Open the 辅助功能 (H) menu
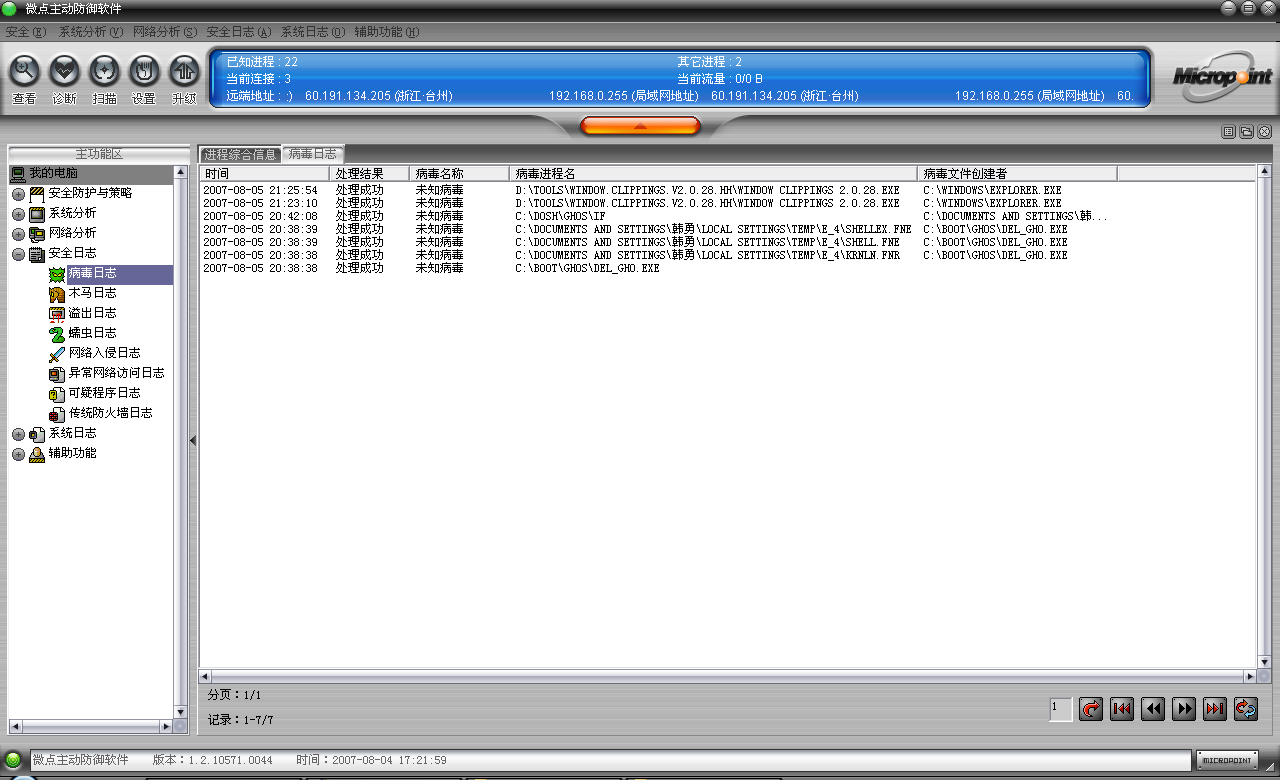Viewport: 1280px width, 780px height. point(387,32)
